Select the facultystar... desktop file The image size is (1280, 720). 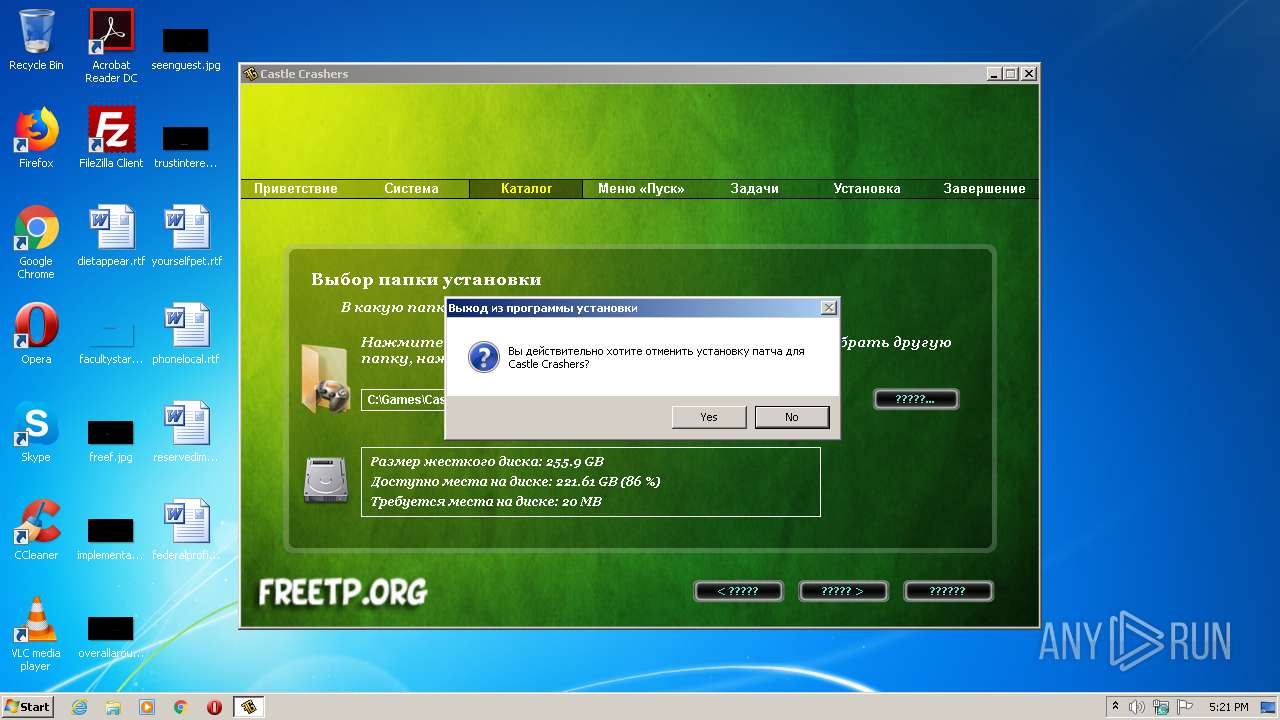pyautogui.click(x=111, y=342)
